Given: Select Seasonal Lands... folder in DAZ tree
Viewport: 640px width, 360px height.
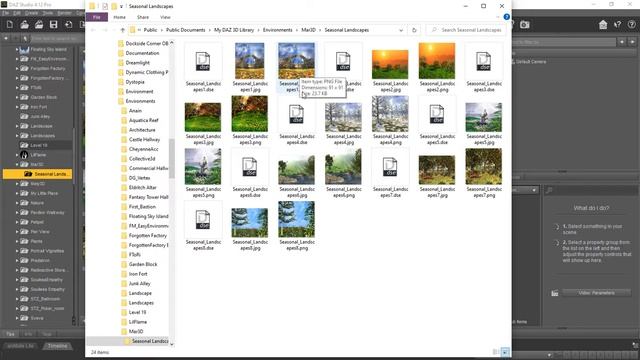Looking at the screenshot, I should click(38, 174).
